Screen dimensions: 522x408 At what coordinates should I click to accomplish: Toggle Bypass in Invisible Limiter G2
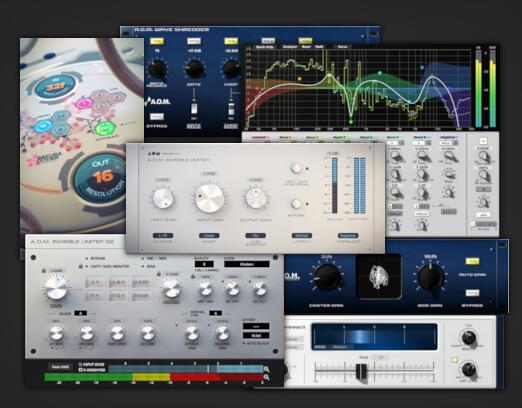pos(96,258)
